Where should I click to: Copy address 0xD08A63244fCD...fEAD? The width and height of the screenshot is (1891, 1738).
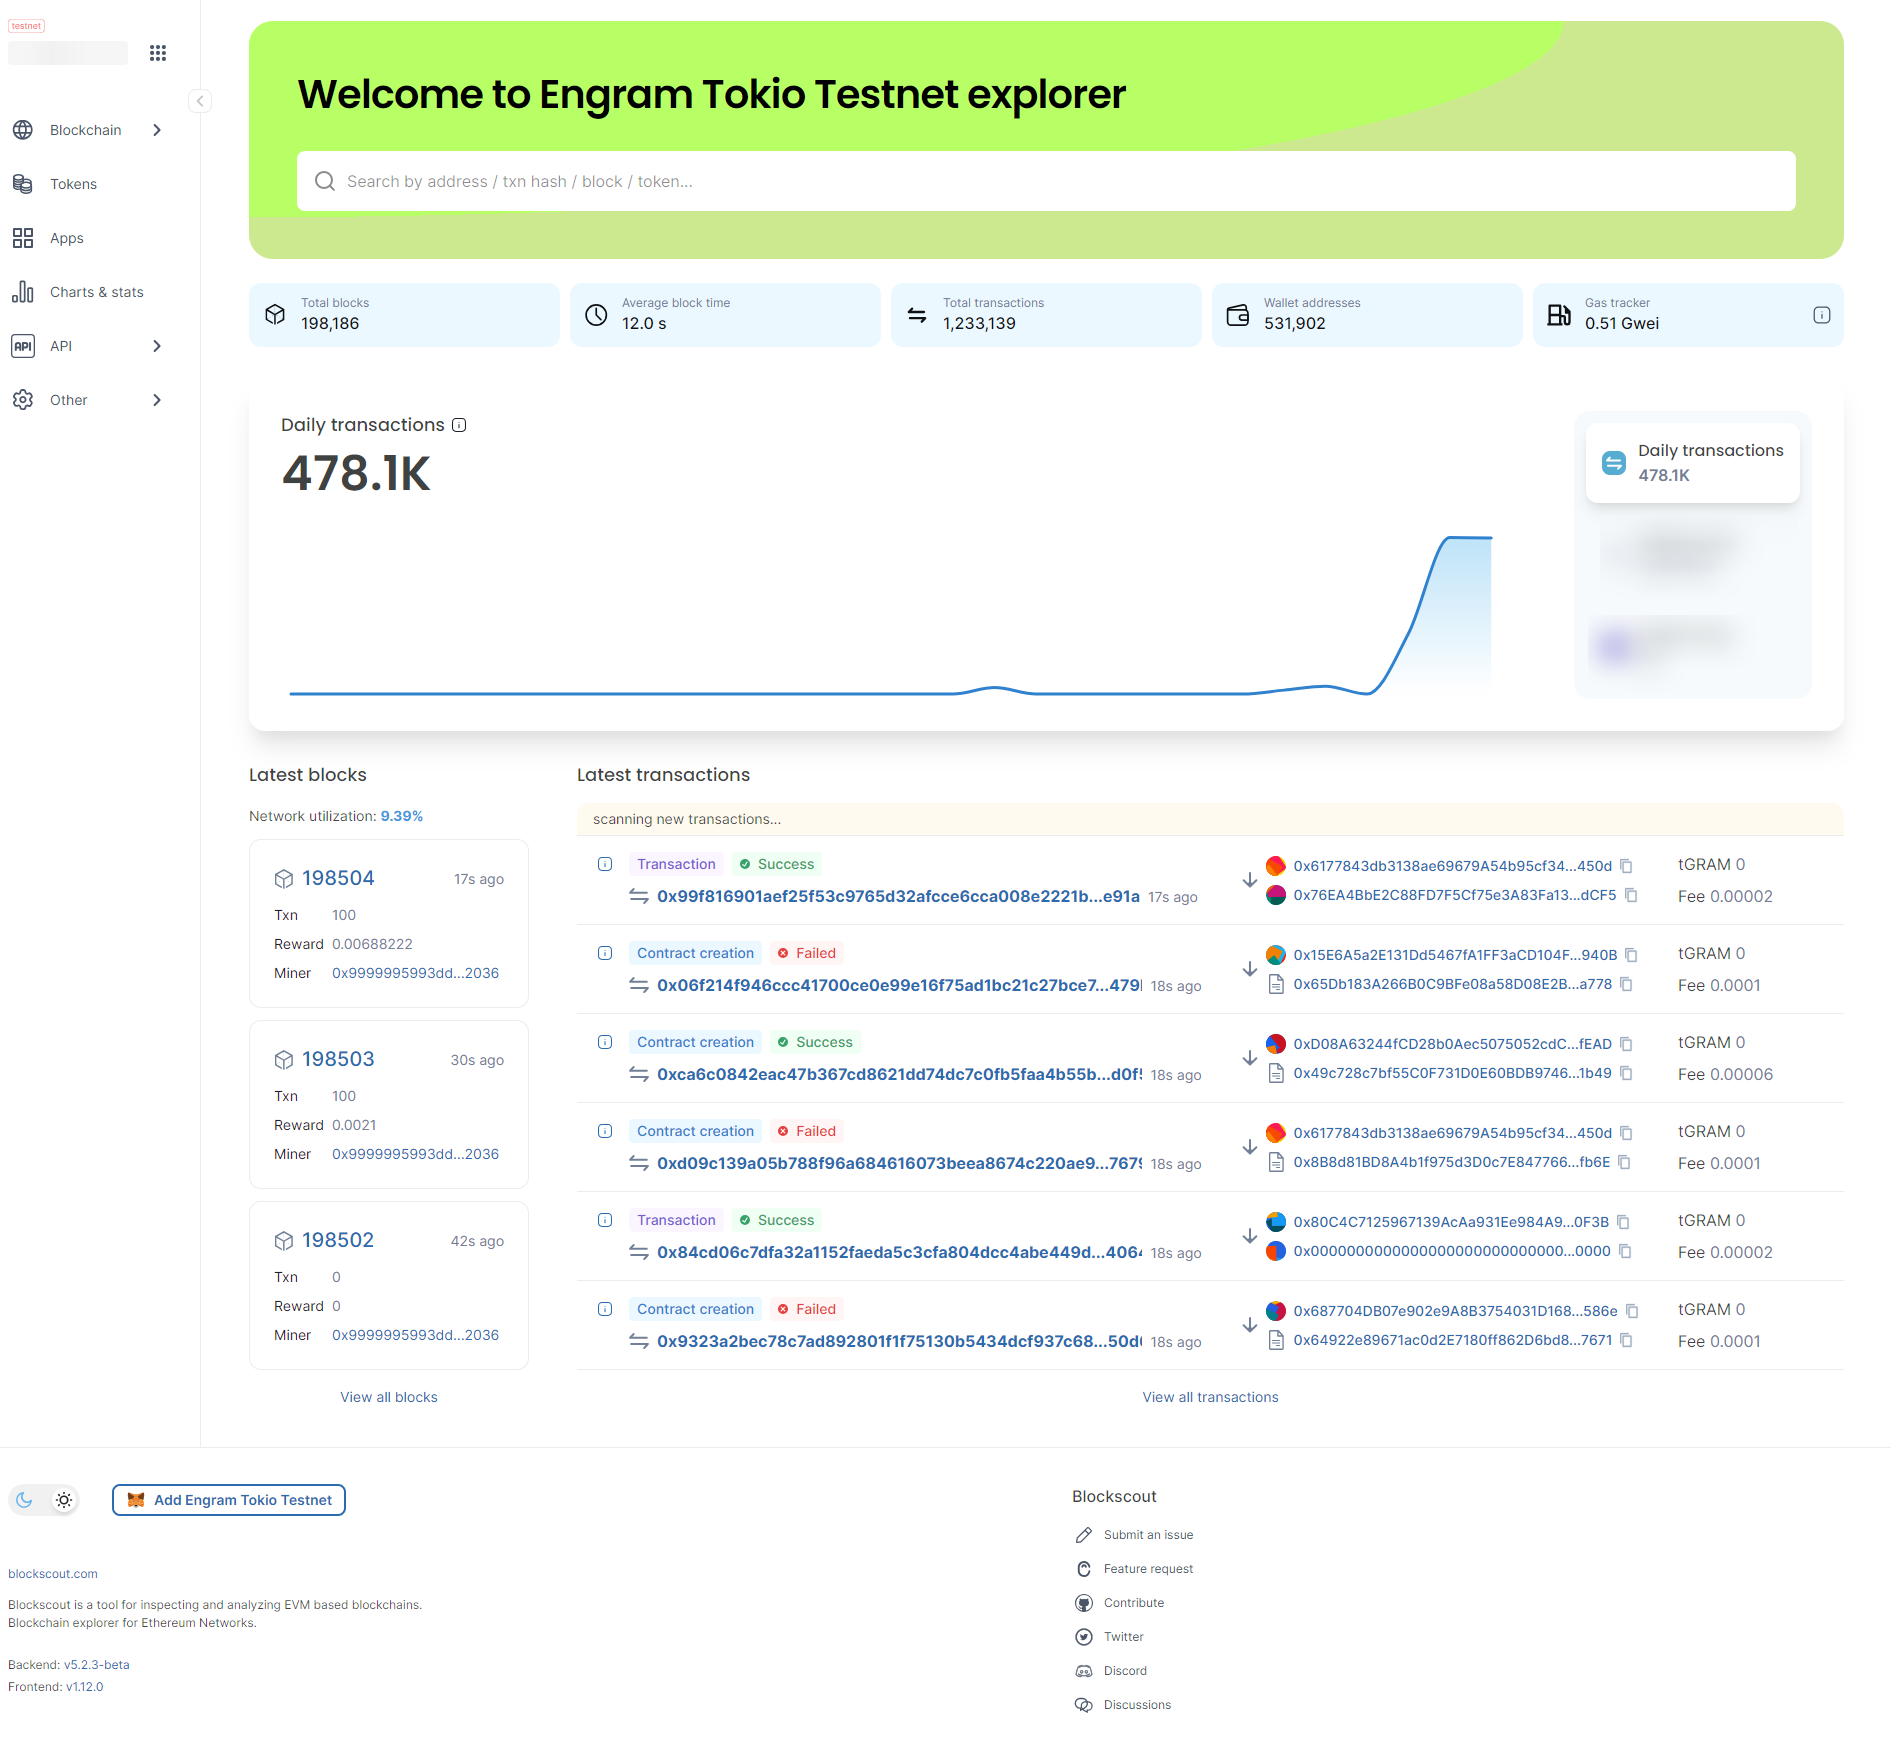(x=1627, y=1044)
